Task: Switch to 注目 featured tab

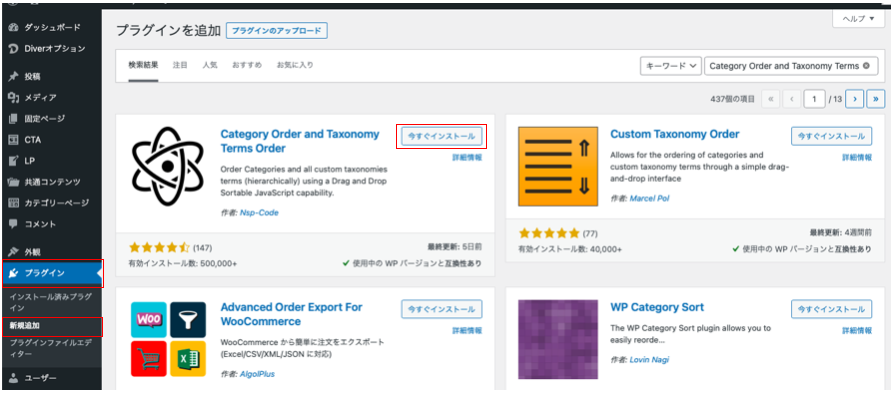Action: tap(180, 65)
